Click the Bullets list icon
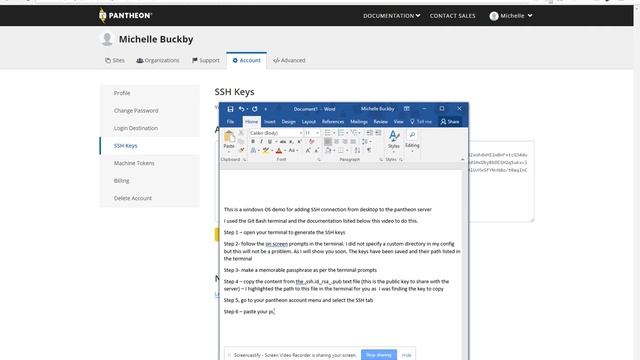The image size is (640, 360). [328, 133]
